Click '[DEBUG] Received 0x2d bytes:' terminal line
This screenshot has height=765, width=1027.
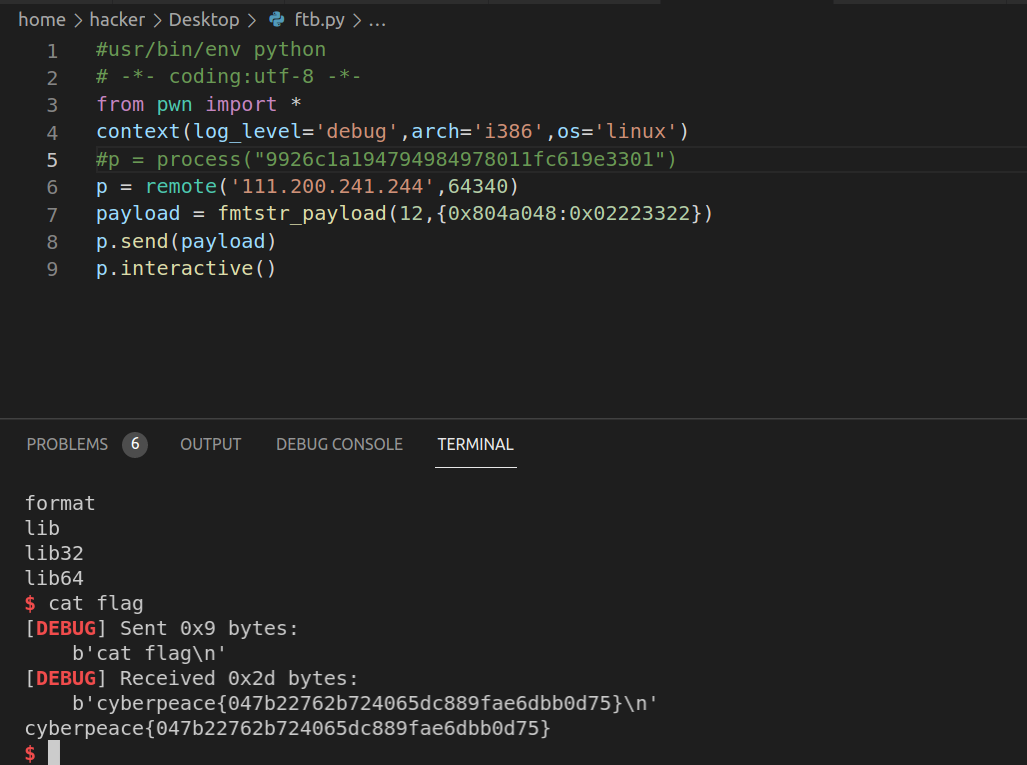191,678
